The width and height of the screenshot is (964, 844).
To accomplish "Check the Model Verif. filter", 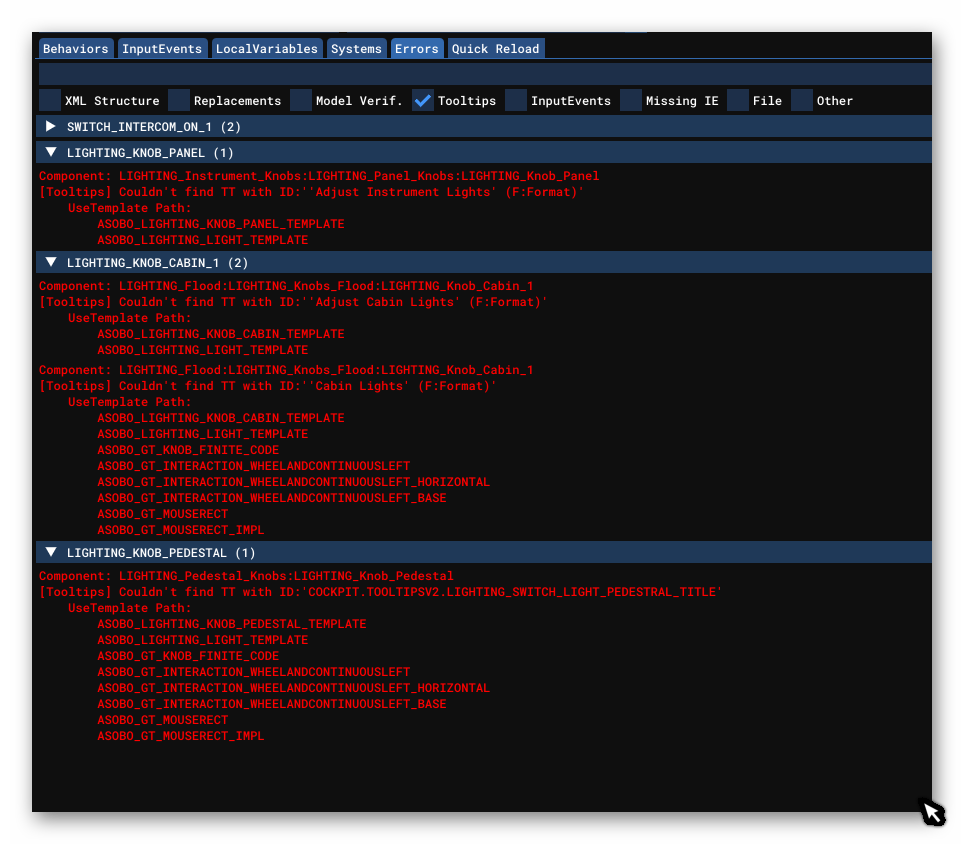I will (301, 100).
